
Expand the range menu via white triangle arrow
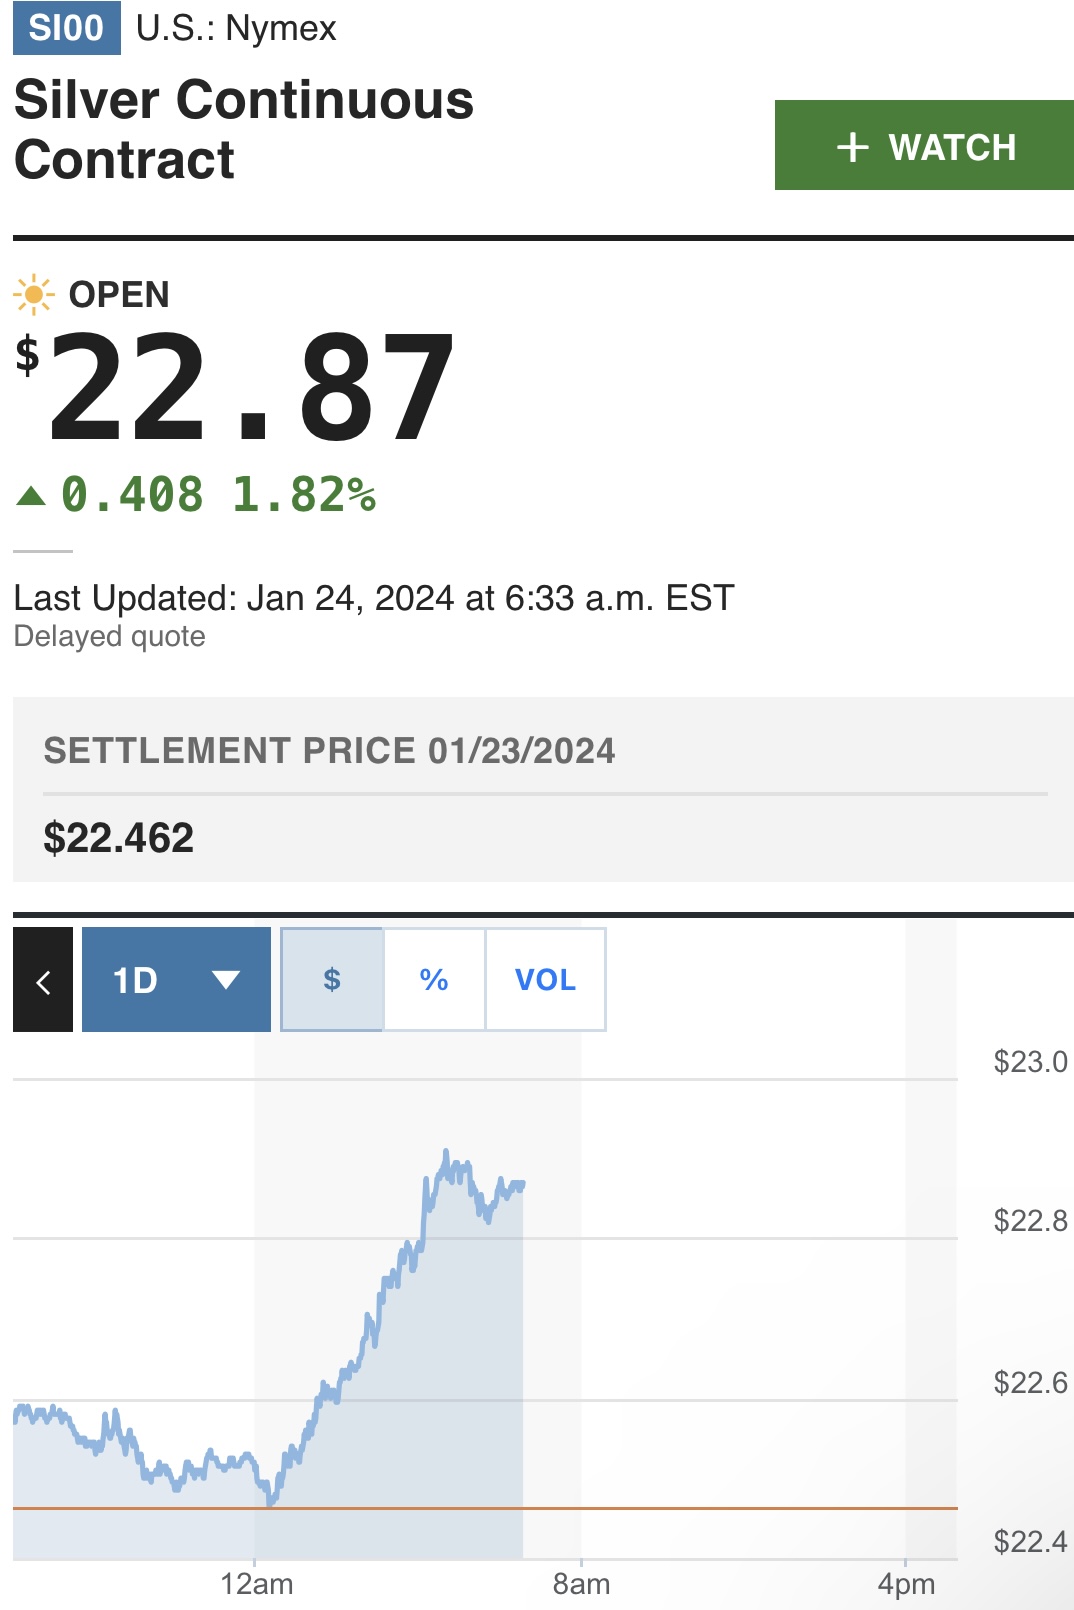pyautogui.click(x=226, y=979)
